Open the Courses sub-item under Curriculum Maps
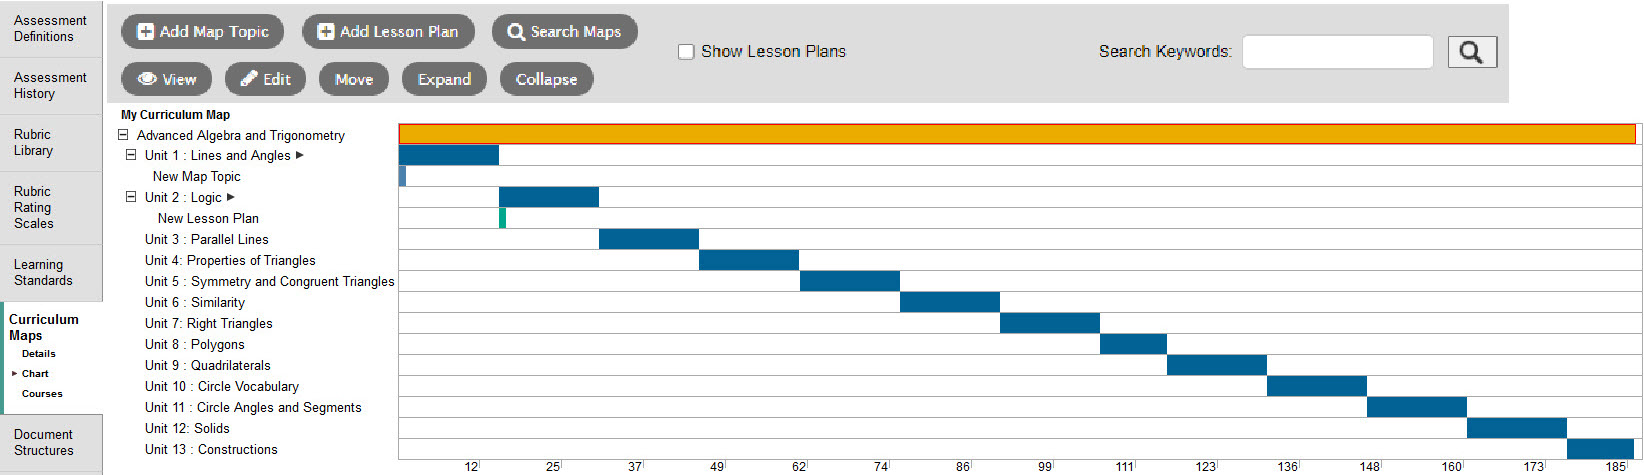 tap(42, 394)
